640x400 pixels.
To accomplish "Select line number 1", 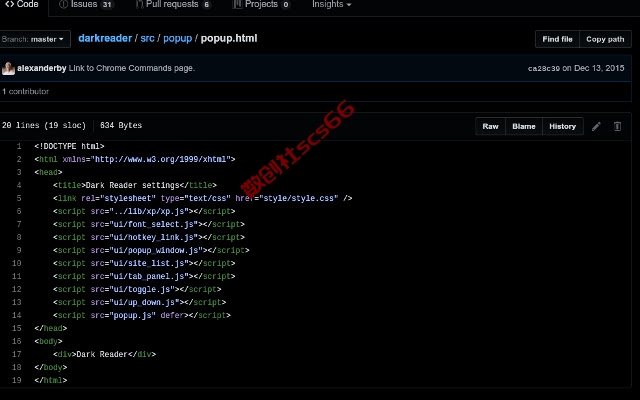I will (x=19, y=146).
